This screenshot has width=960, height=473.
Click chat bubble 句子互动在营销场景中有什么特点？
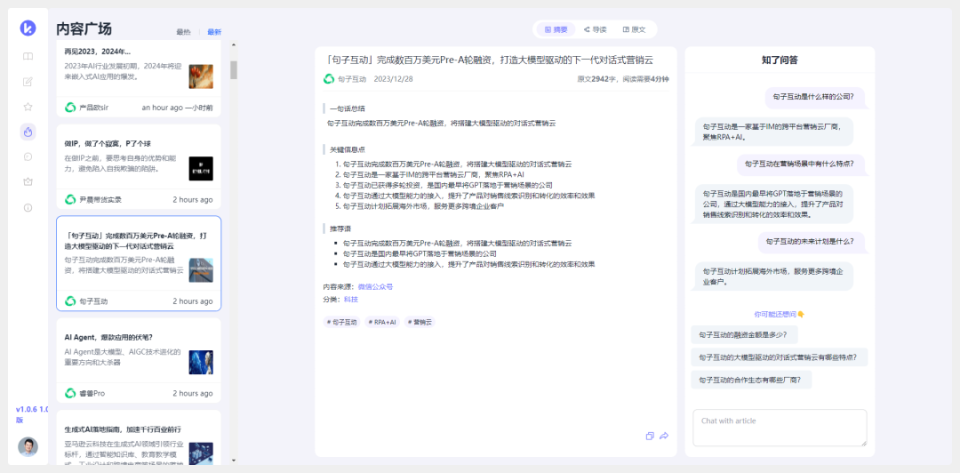coord(801,163)
